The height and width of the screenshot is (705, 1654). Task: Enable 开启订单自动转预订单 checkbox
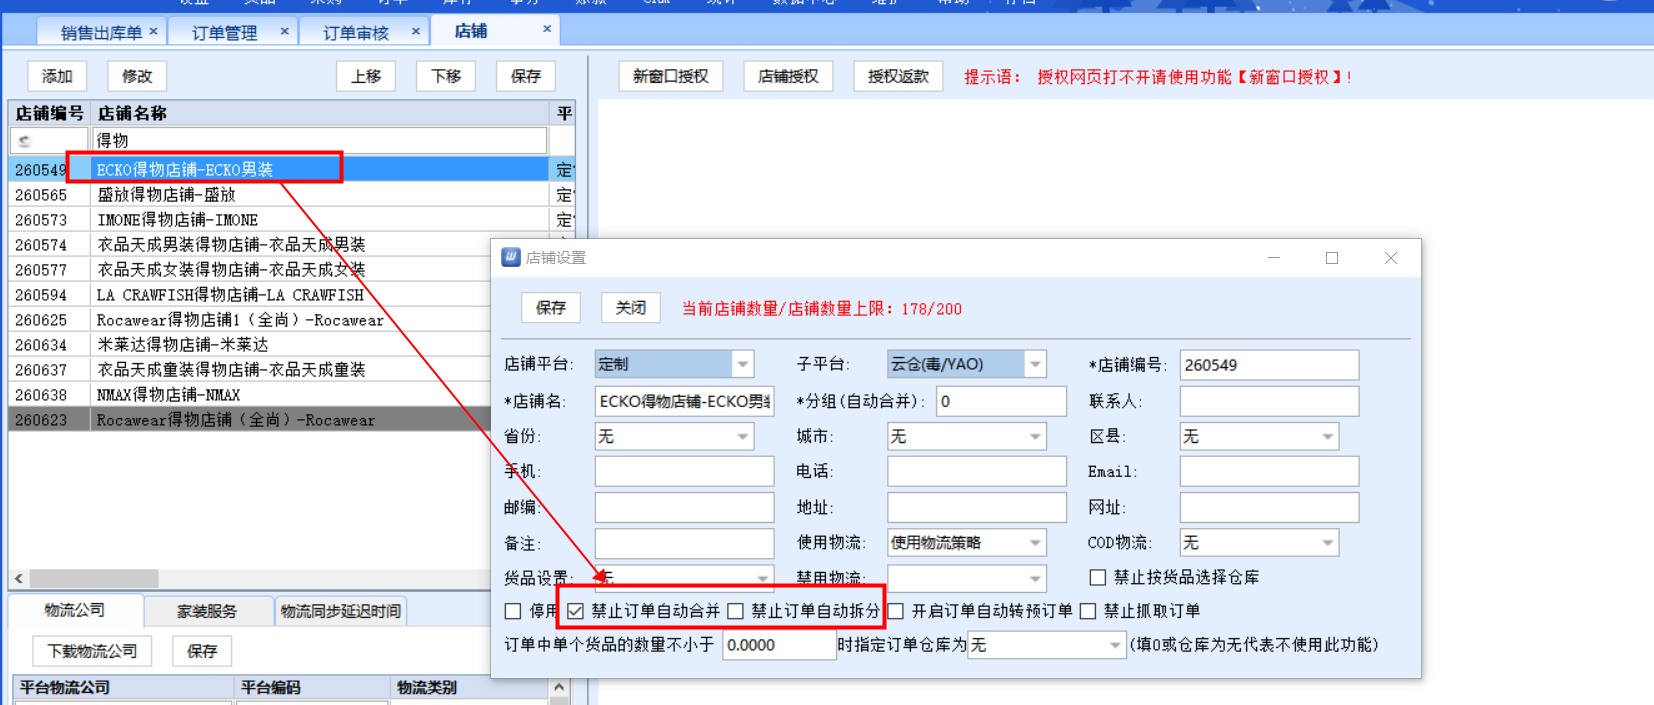(x=896, y=611)
